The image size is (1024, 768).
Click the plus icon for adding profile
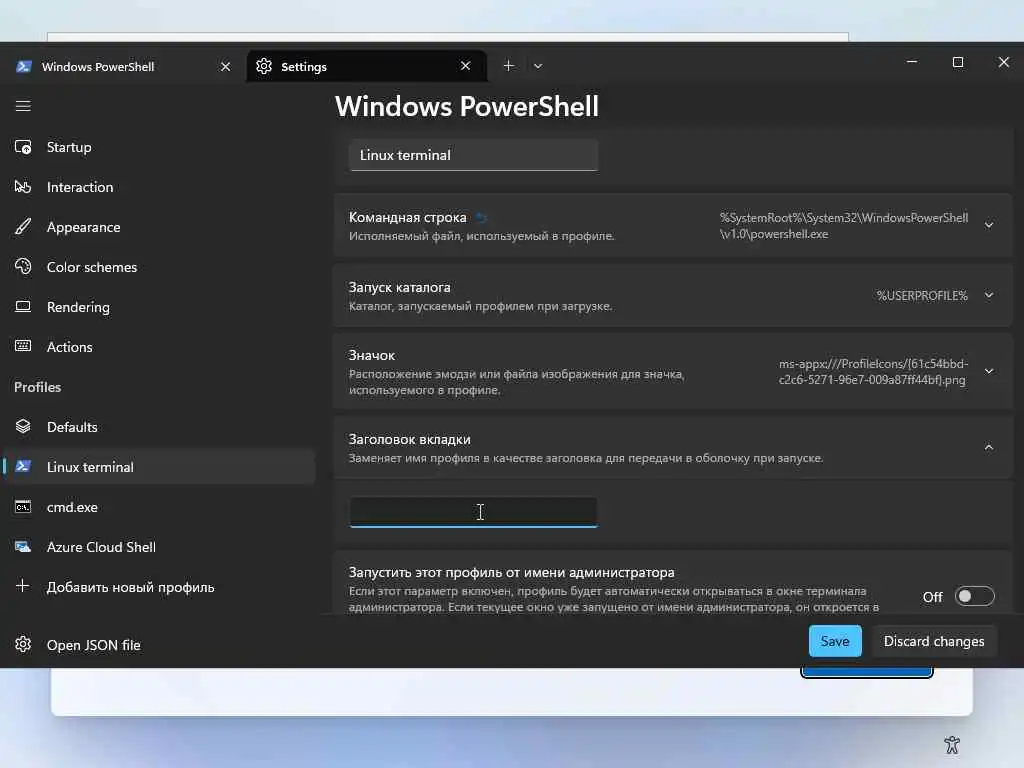(x=23, y=586)
